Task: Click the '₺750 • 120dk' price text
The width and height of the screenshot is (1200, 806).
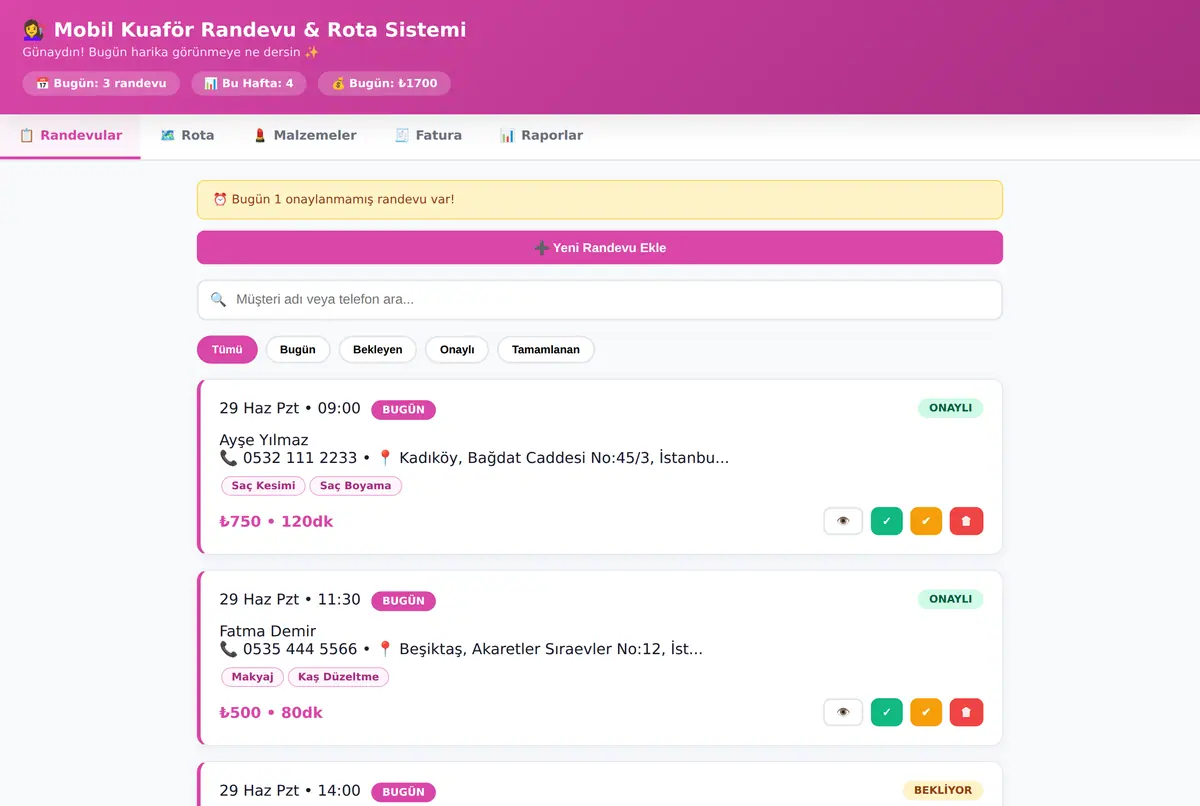Action: (x=276, y=521)
